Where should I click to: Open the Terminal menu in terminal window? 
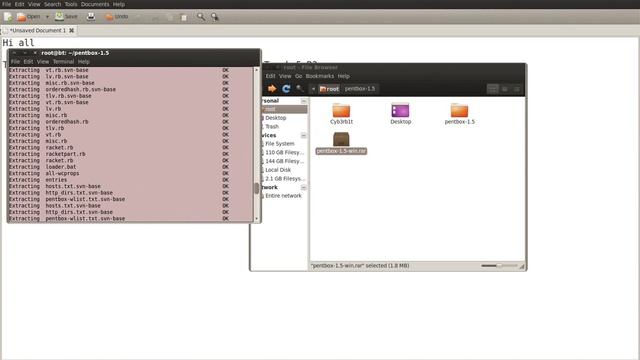pos(63,62)
